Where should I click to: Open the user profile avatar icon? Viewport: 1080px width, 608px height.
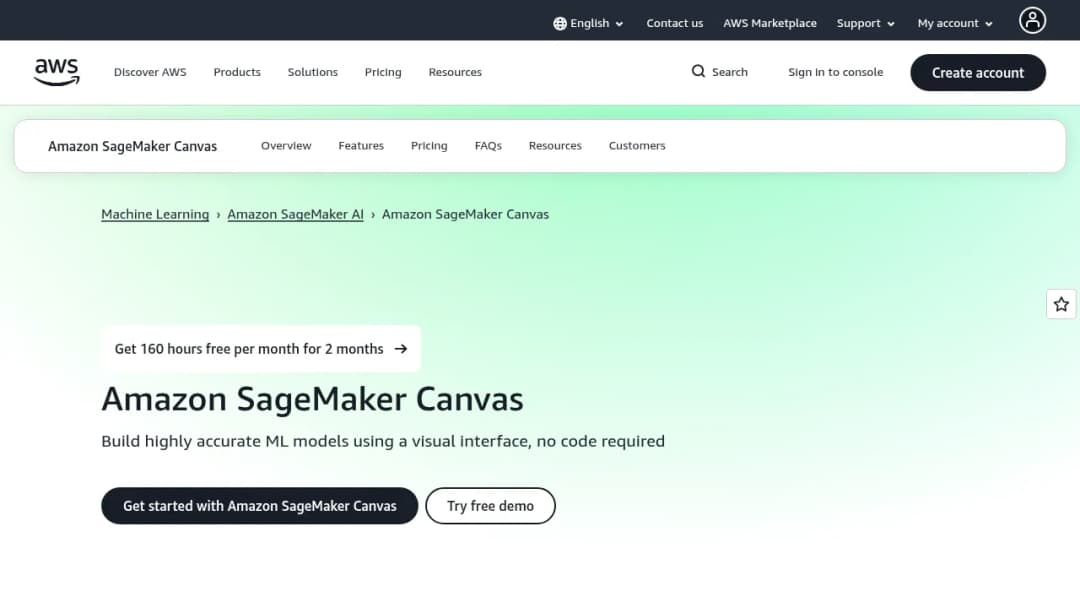pyautogui.click(x=1032, y=20)
